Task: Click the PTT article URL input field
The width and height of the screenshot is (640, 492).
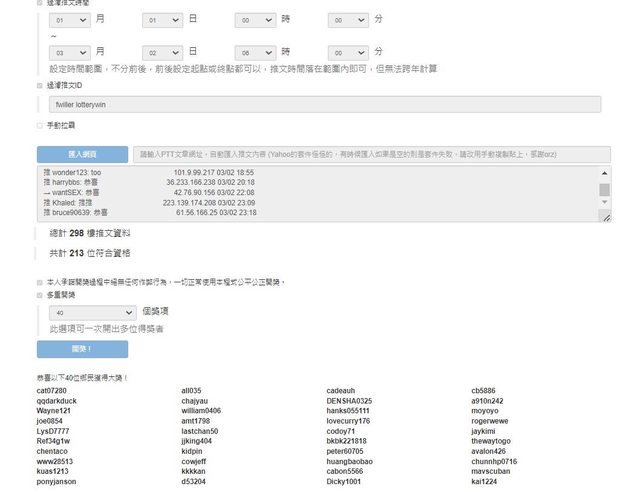Action: point(371,154)
